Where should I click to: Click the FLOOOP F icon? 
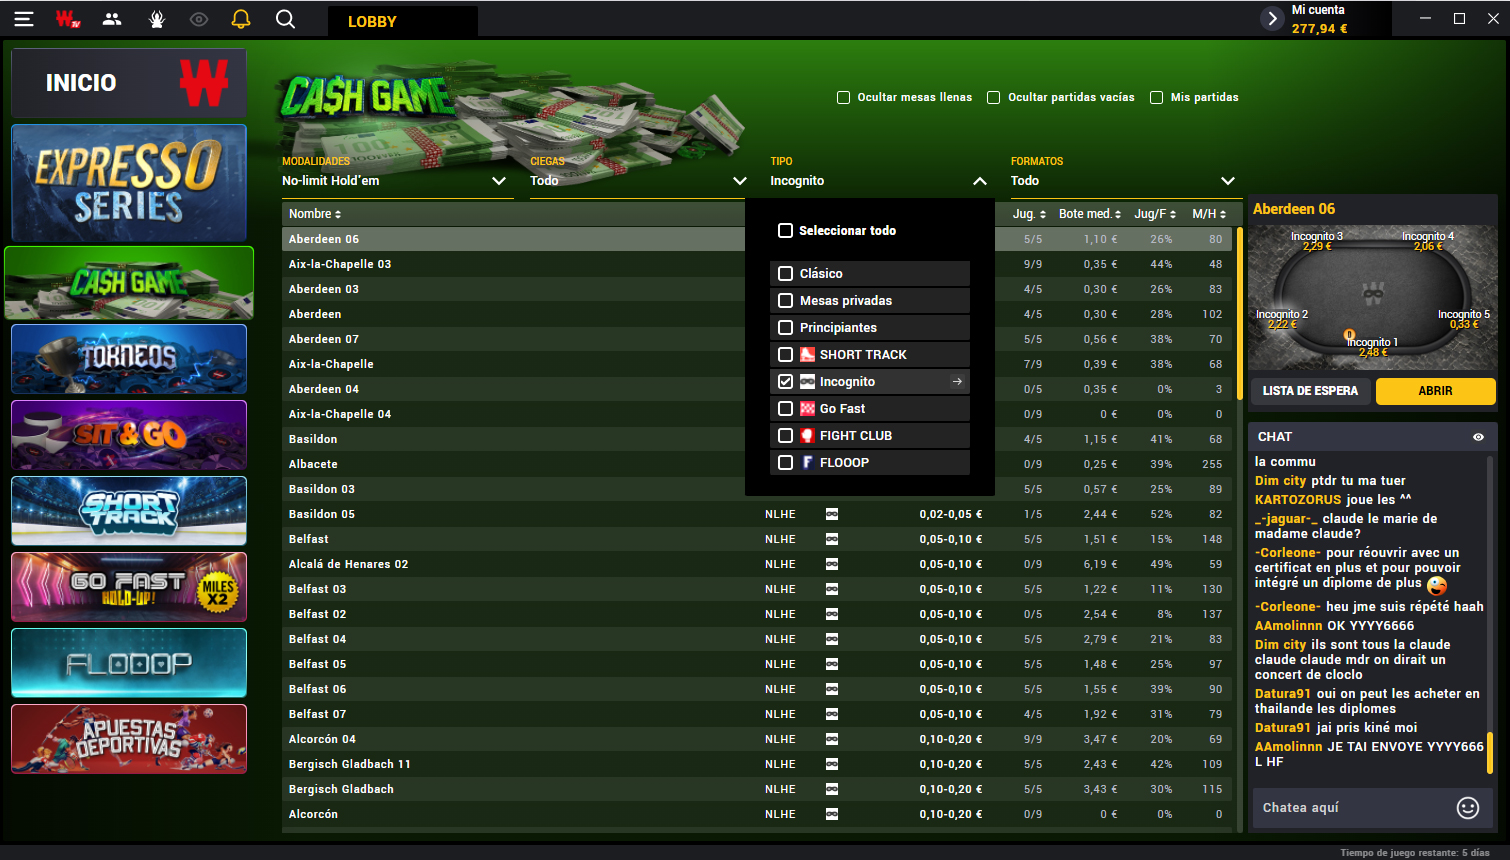(807, 462)
